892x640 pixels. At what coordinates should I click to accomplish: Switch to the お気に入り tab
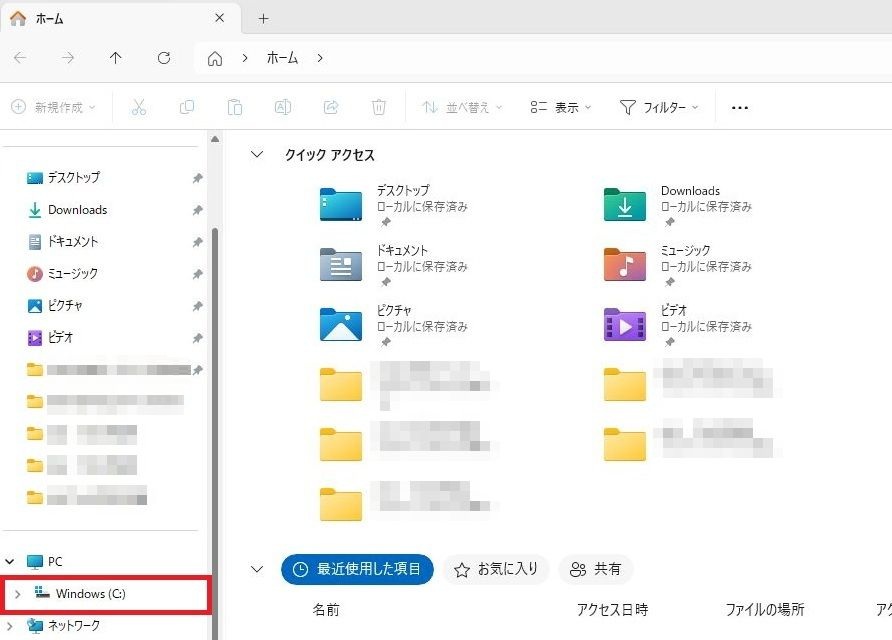[496, 569]
